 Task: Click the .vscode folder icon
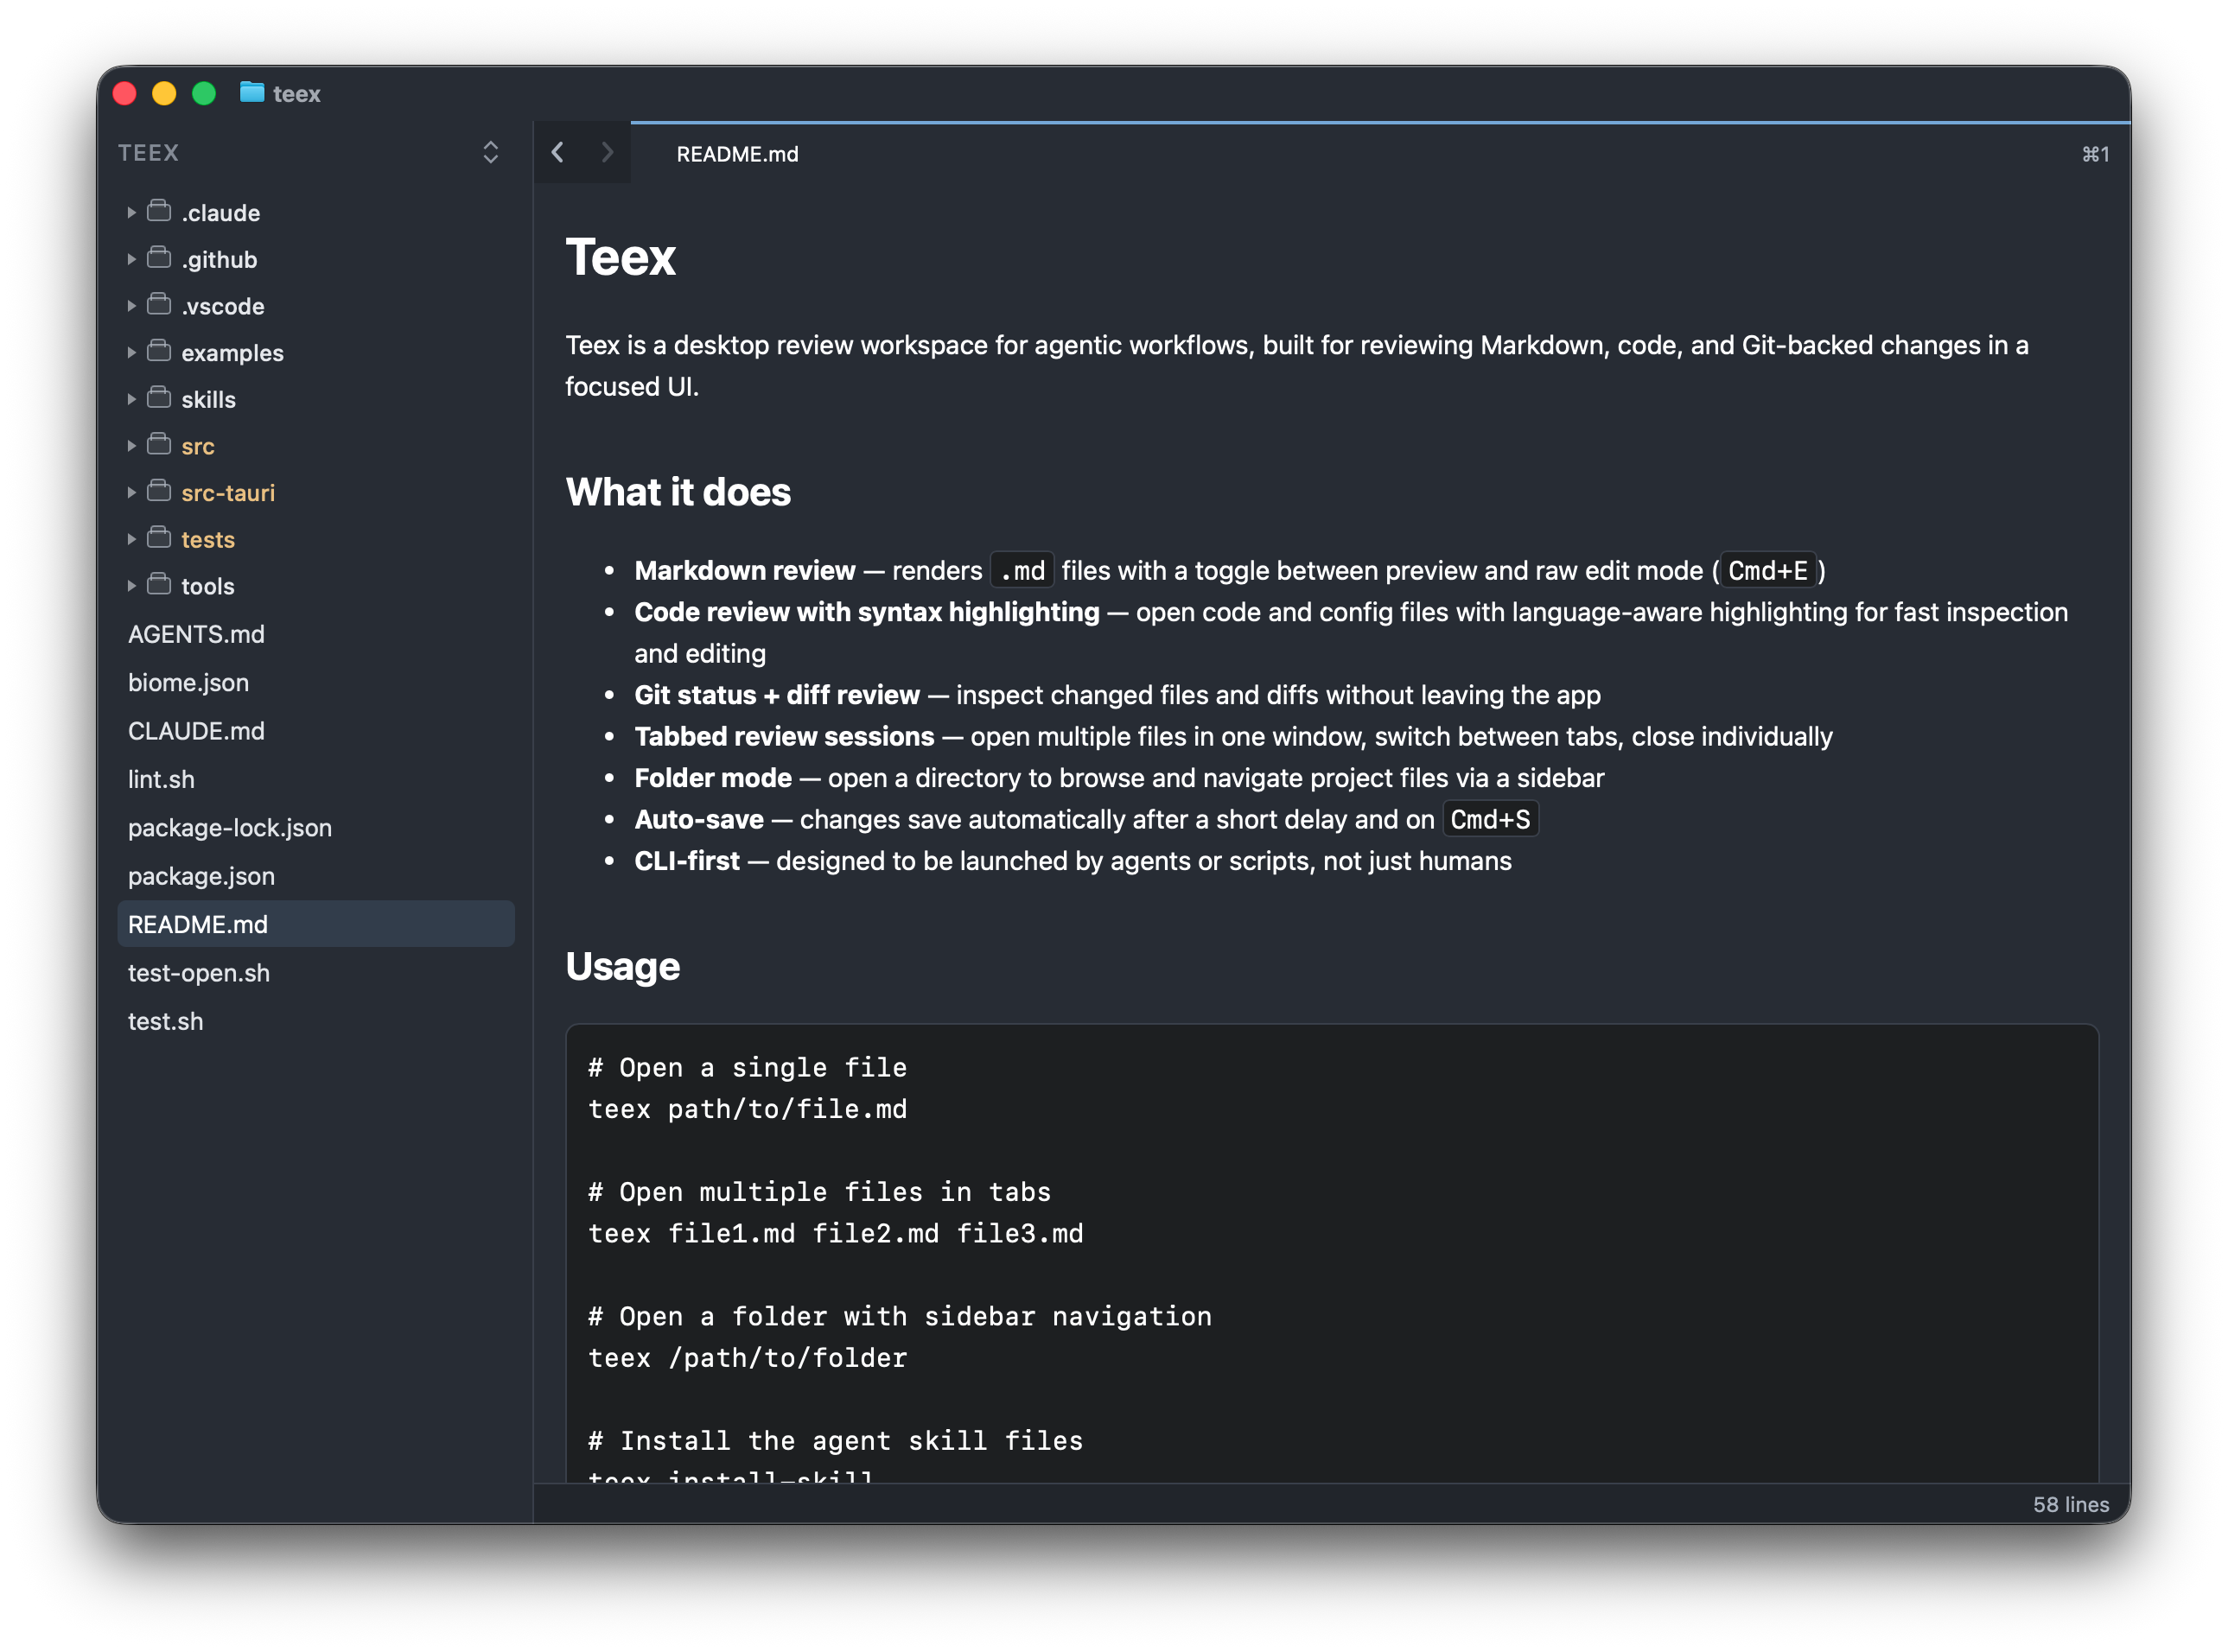tap(159, 304)
